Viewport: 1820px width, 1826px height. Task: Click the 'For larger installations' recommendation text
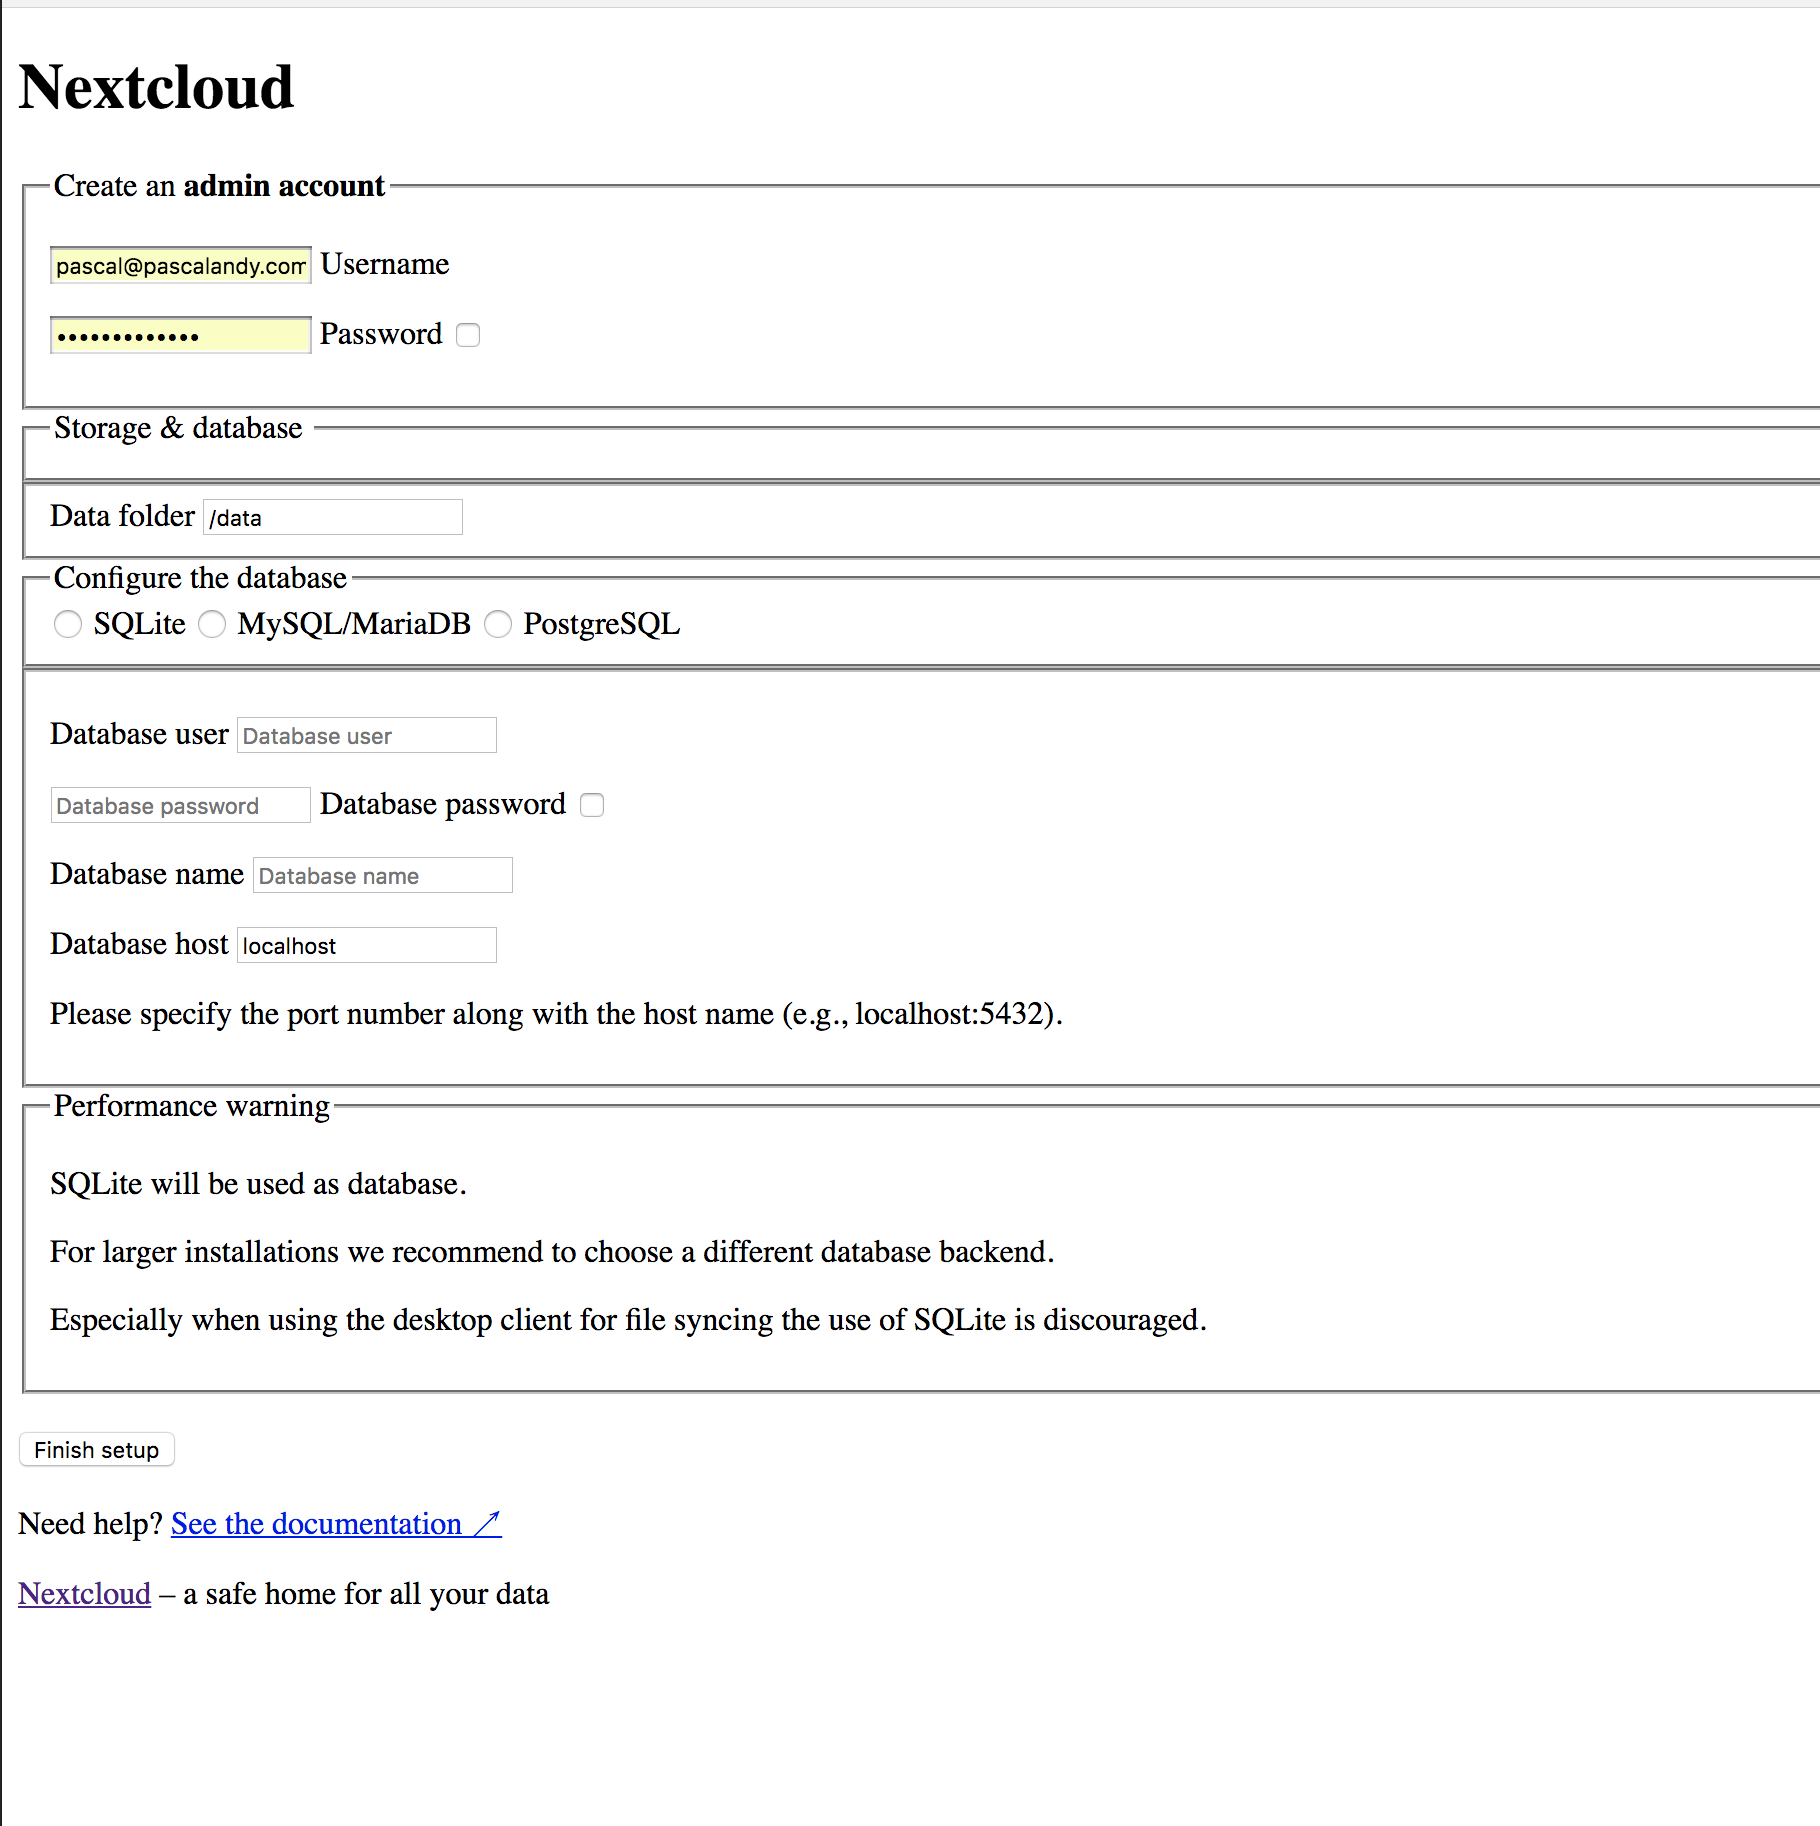tap(553, 1252)
